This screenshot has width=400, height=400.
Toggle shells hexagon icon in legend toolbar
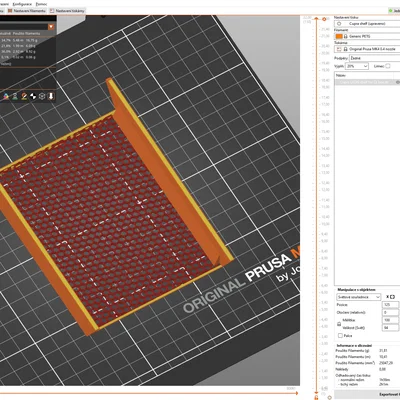pyautogui.click(x=42, y=96)
